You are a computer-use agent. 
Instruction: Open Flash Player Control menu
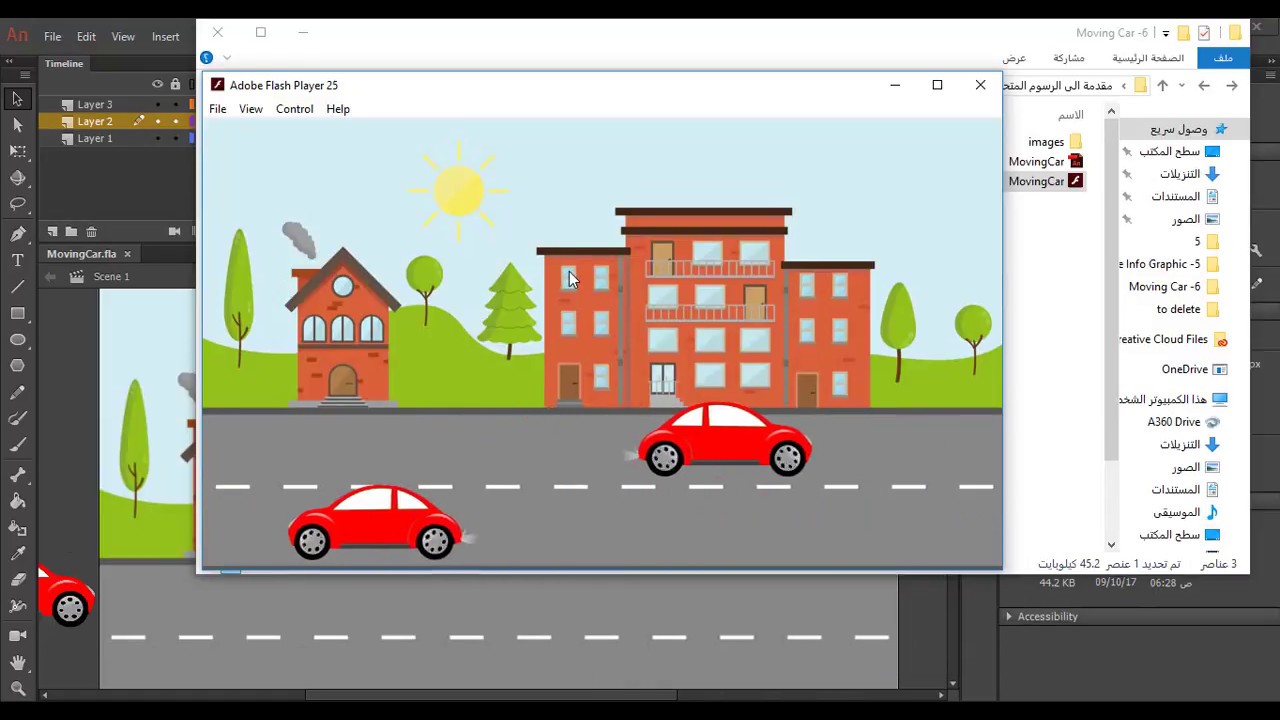pos(294,109)
